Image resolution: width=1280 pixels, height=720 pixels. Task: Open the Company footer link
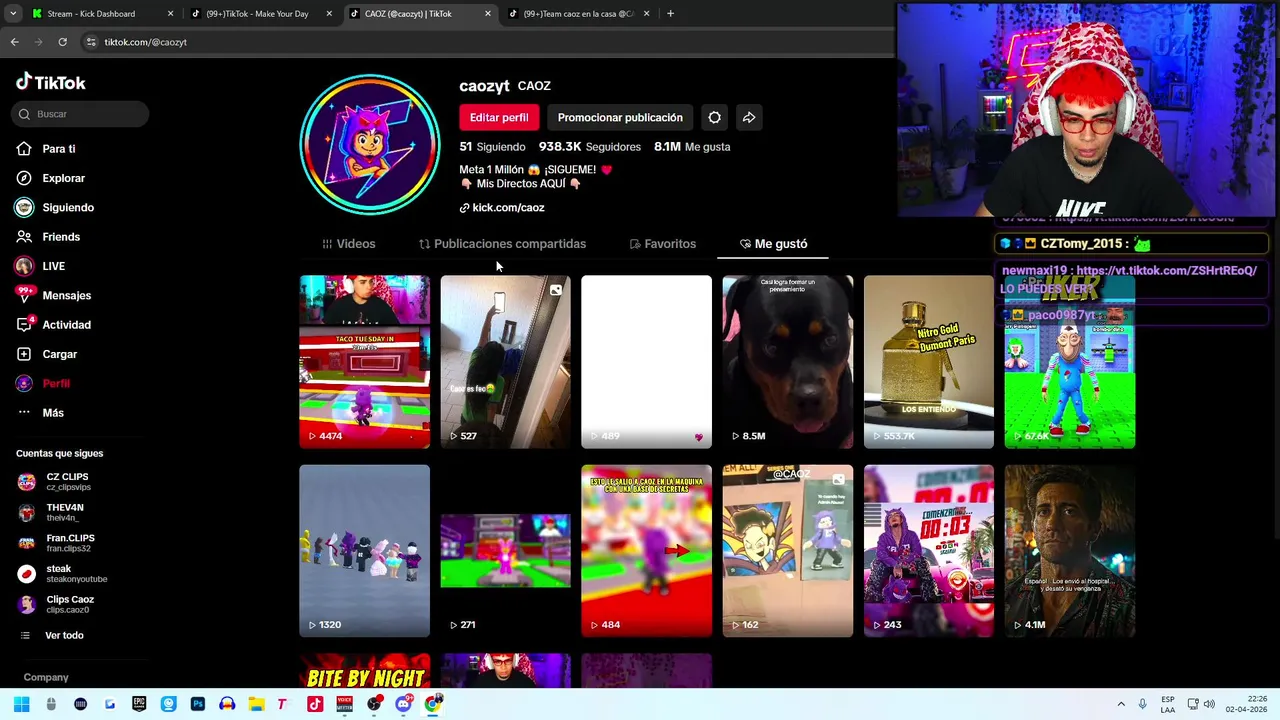(x=46, y=677)
